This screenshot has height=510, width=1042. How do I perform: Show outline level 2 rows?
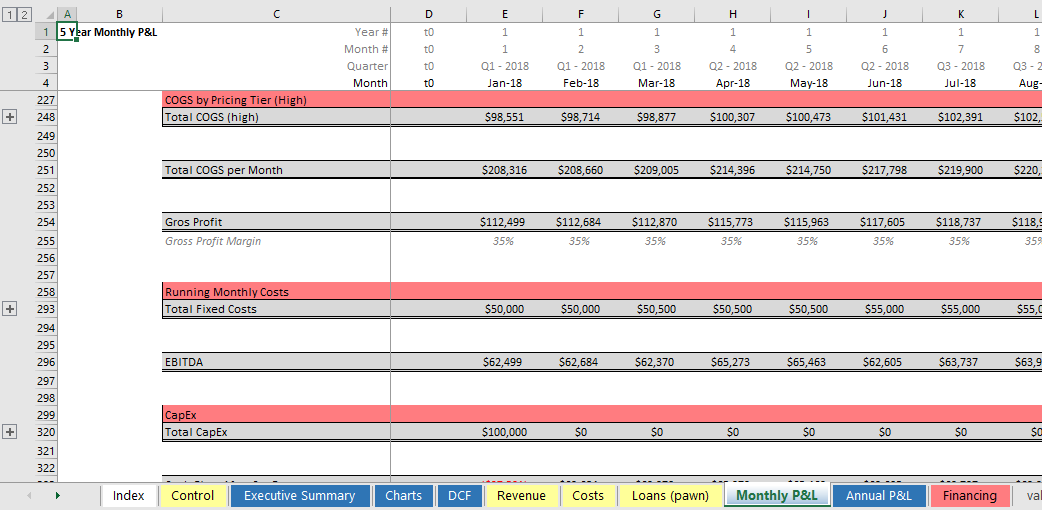point(24,13)
